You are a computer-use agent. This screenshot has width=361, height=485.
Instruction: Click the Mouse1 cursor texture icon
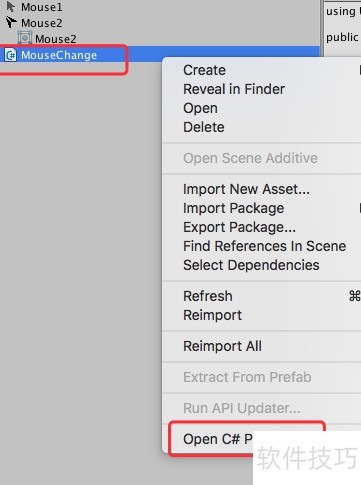pyautogui.click(x=11, y=7)
